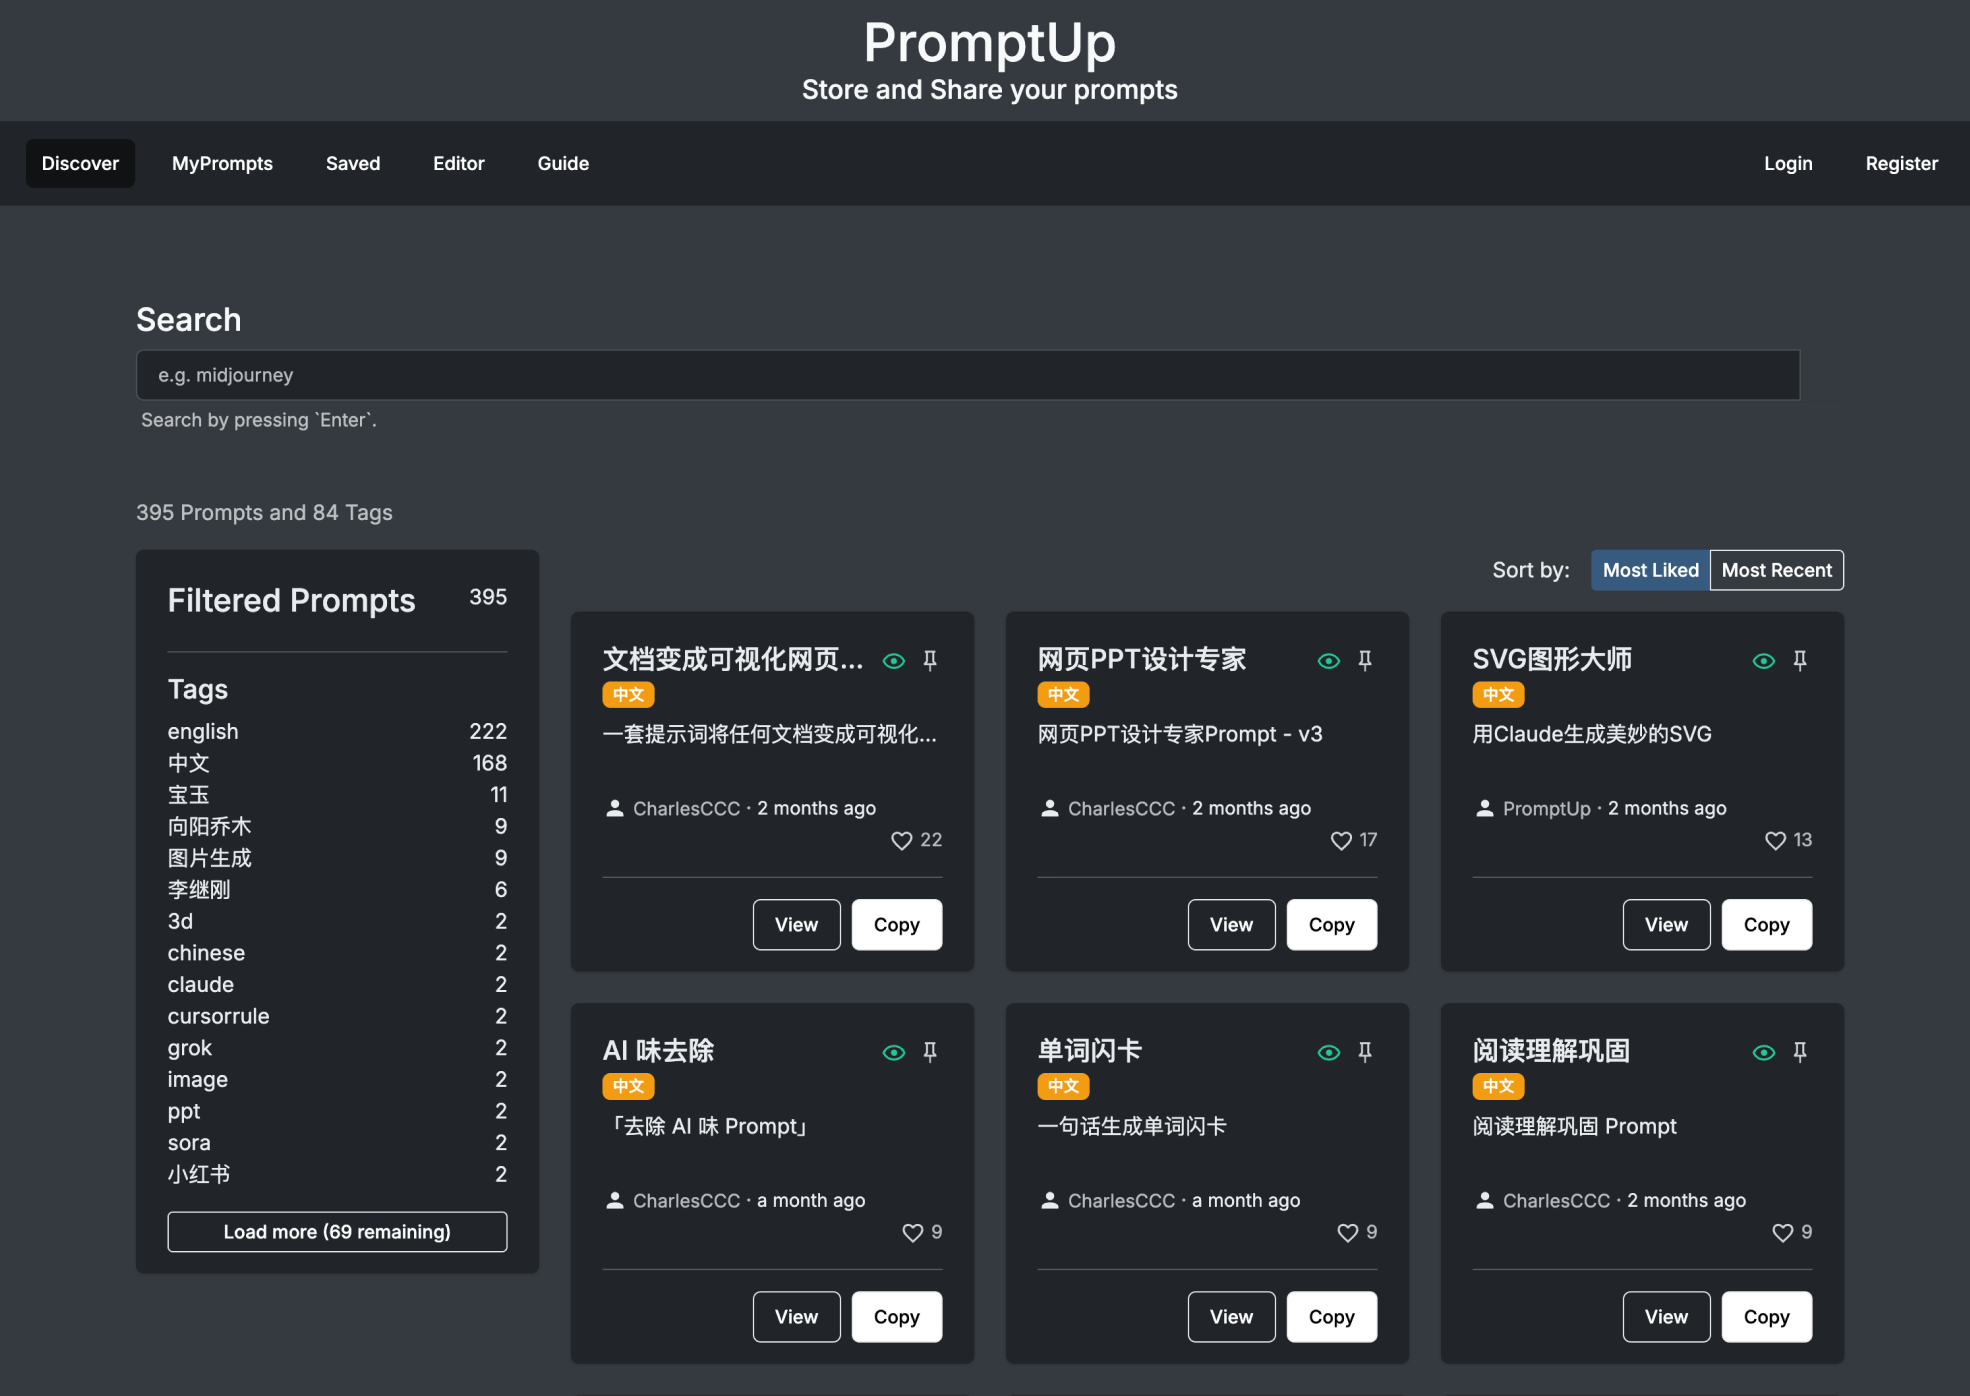Image resolution: width=1970 pixels, height=1396 pixels.
Task: Copy the AI 味去除 prompt
Action: point(897,1317)
